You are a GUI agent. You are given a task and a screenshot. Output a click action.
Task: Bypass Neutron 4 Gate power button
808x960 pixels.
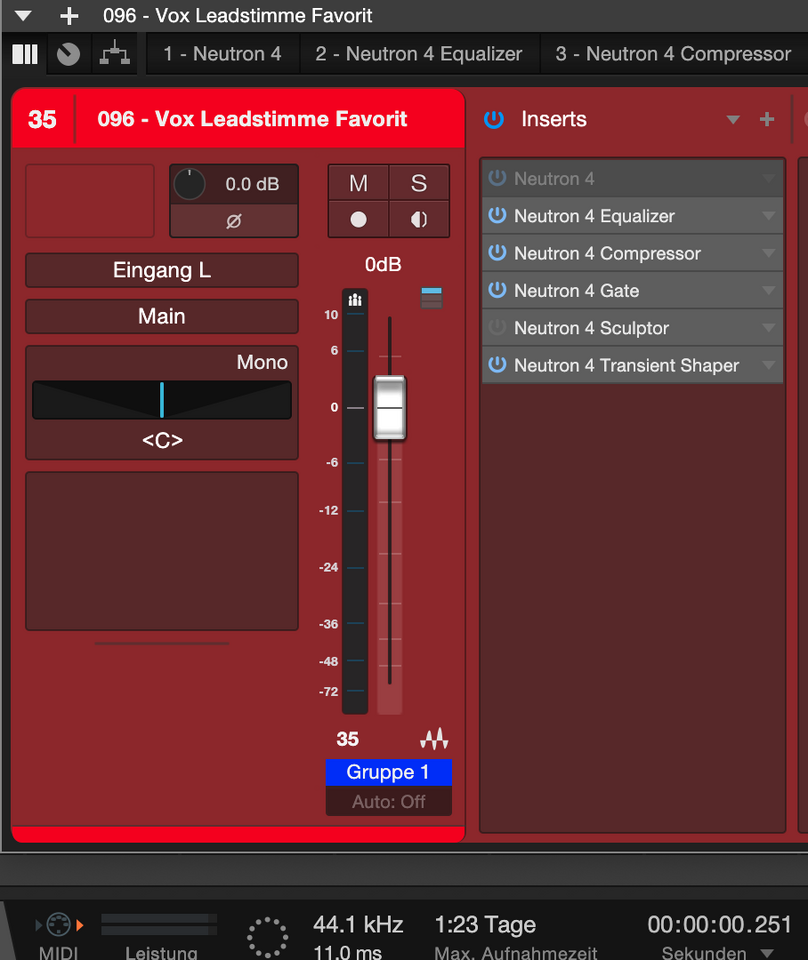(x=497, y=290)
